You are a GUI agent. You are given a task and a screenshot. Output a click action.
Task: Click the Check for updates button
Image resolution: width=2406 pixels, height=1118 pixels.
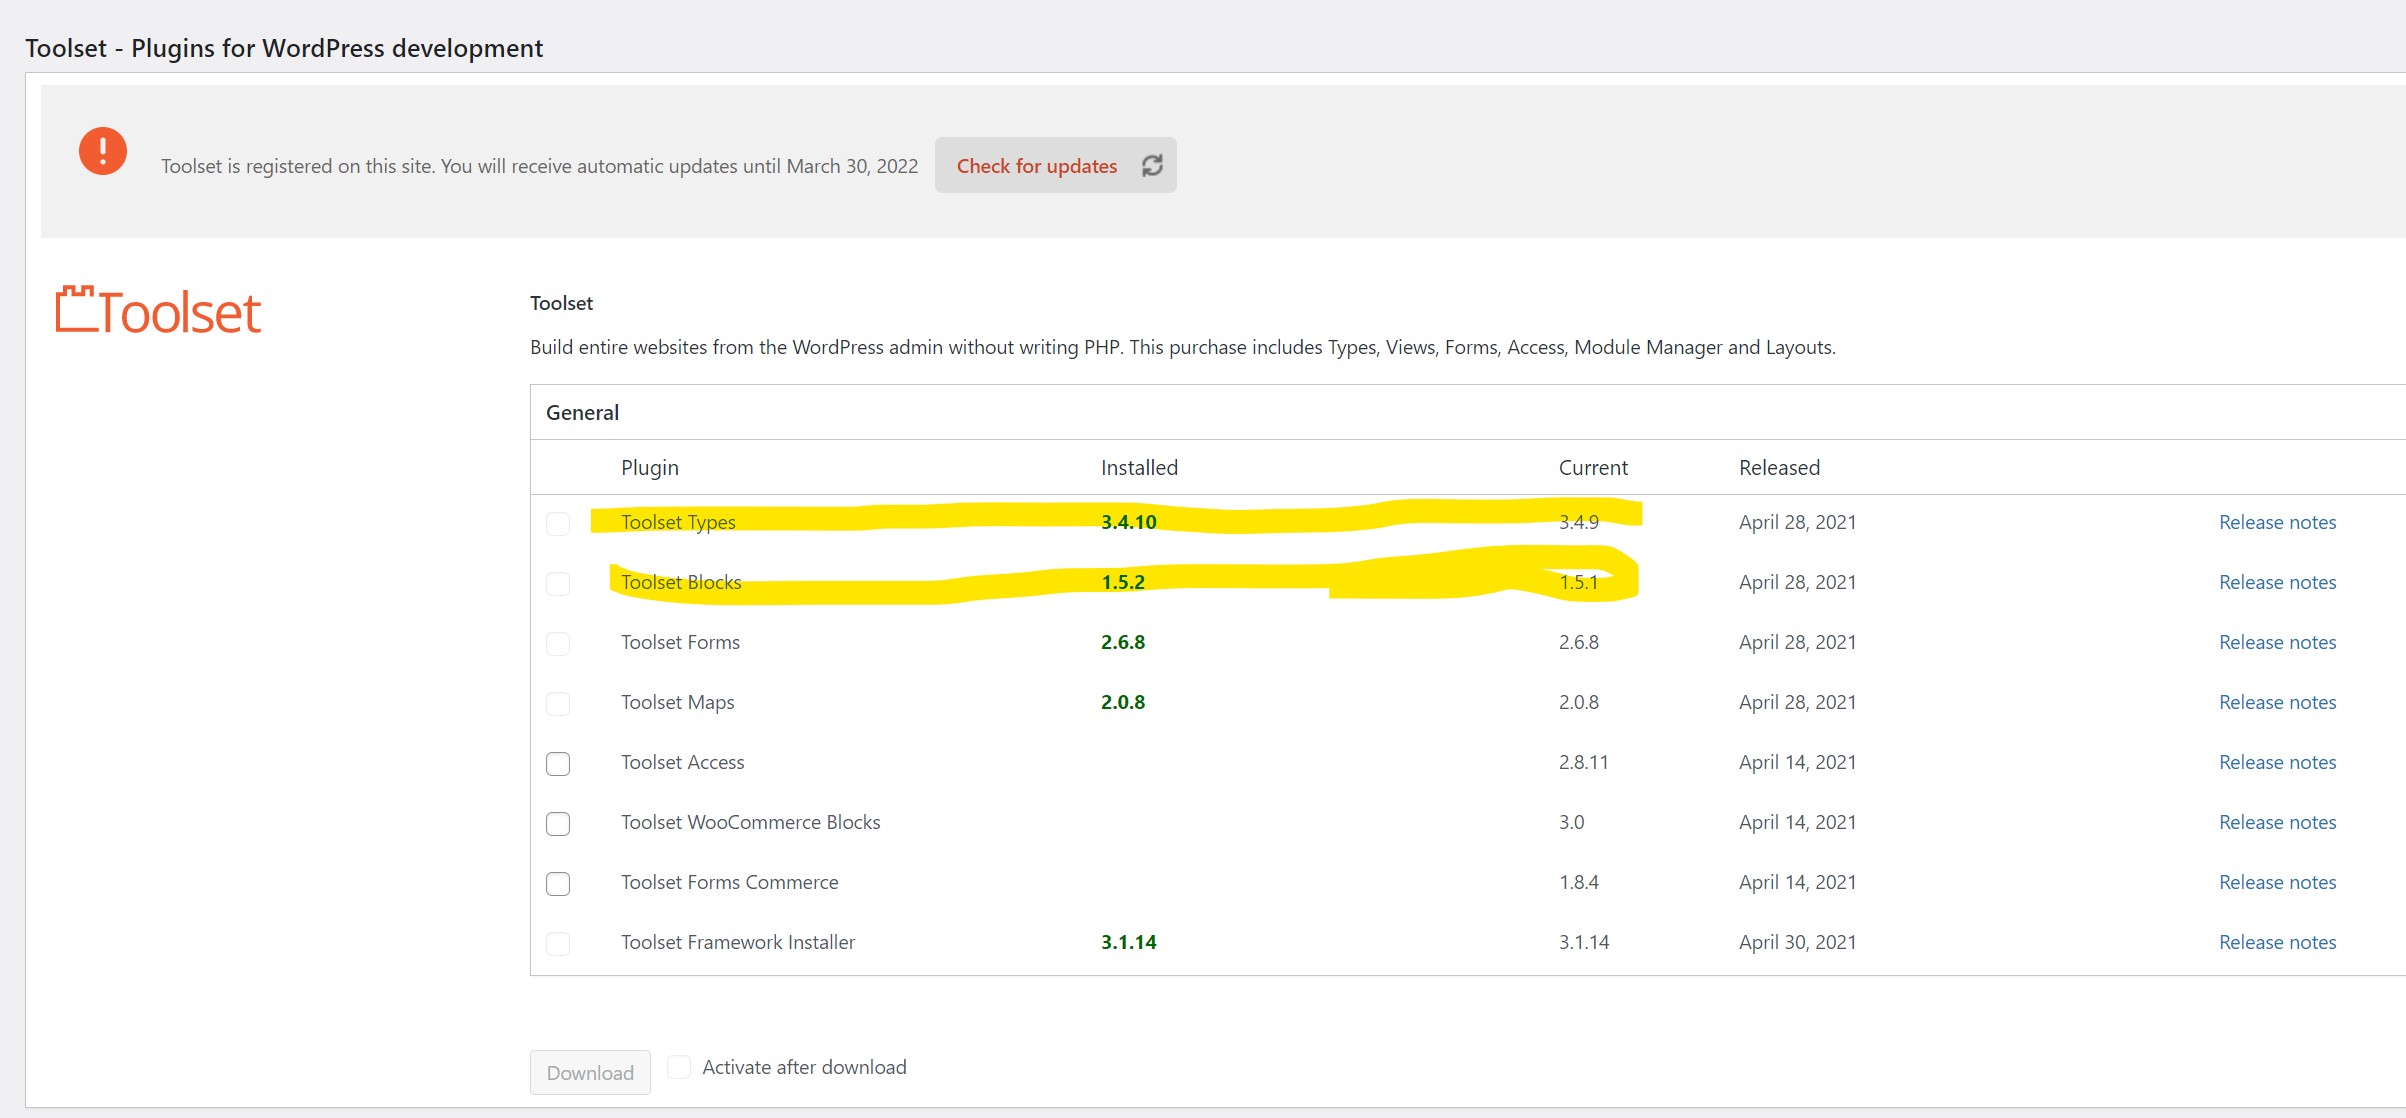pos(1055,165)
